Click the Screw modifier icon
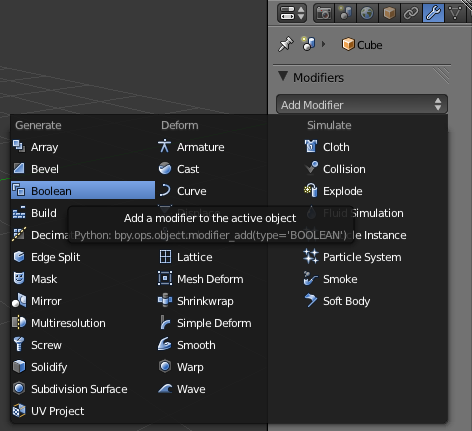 [x=19, y=345]
